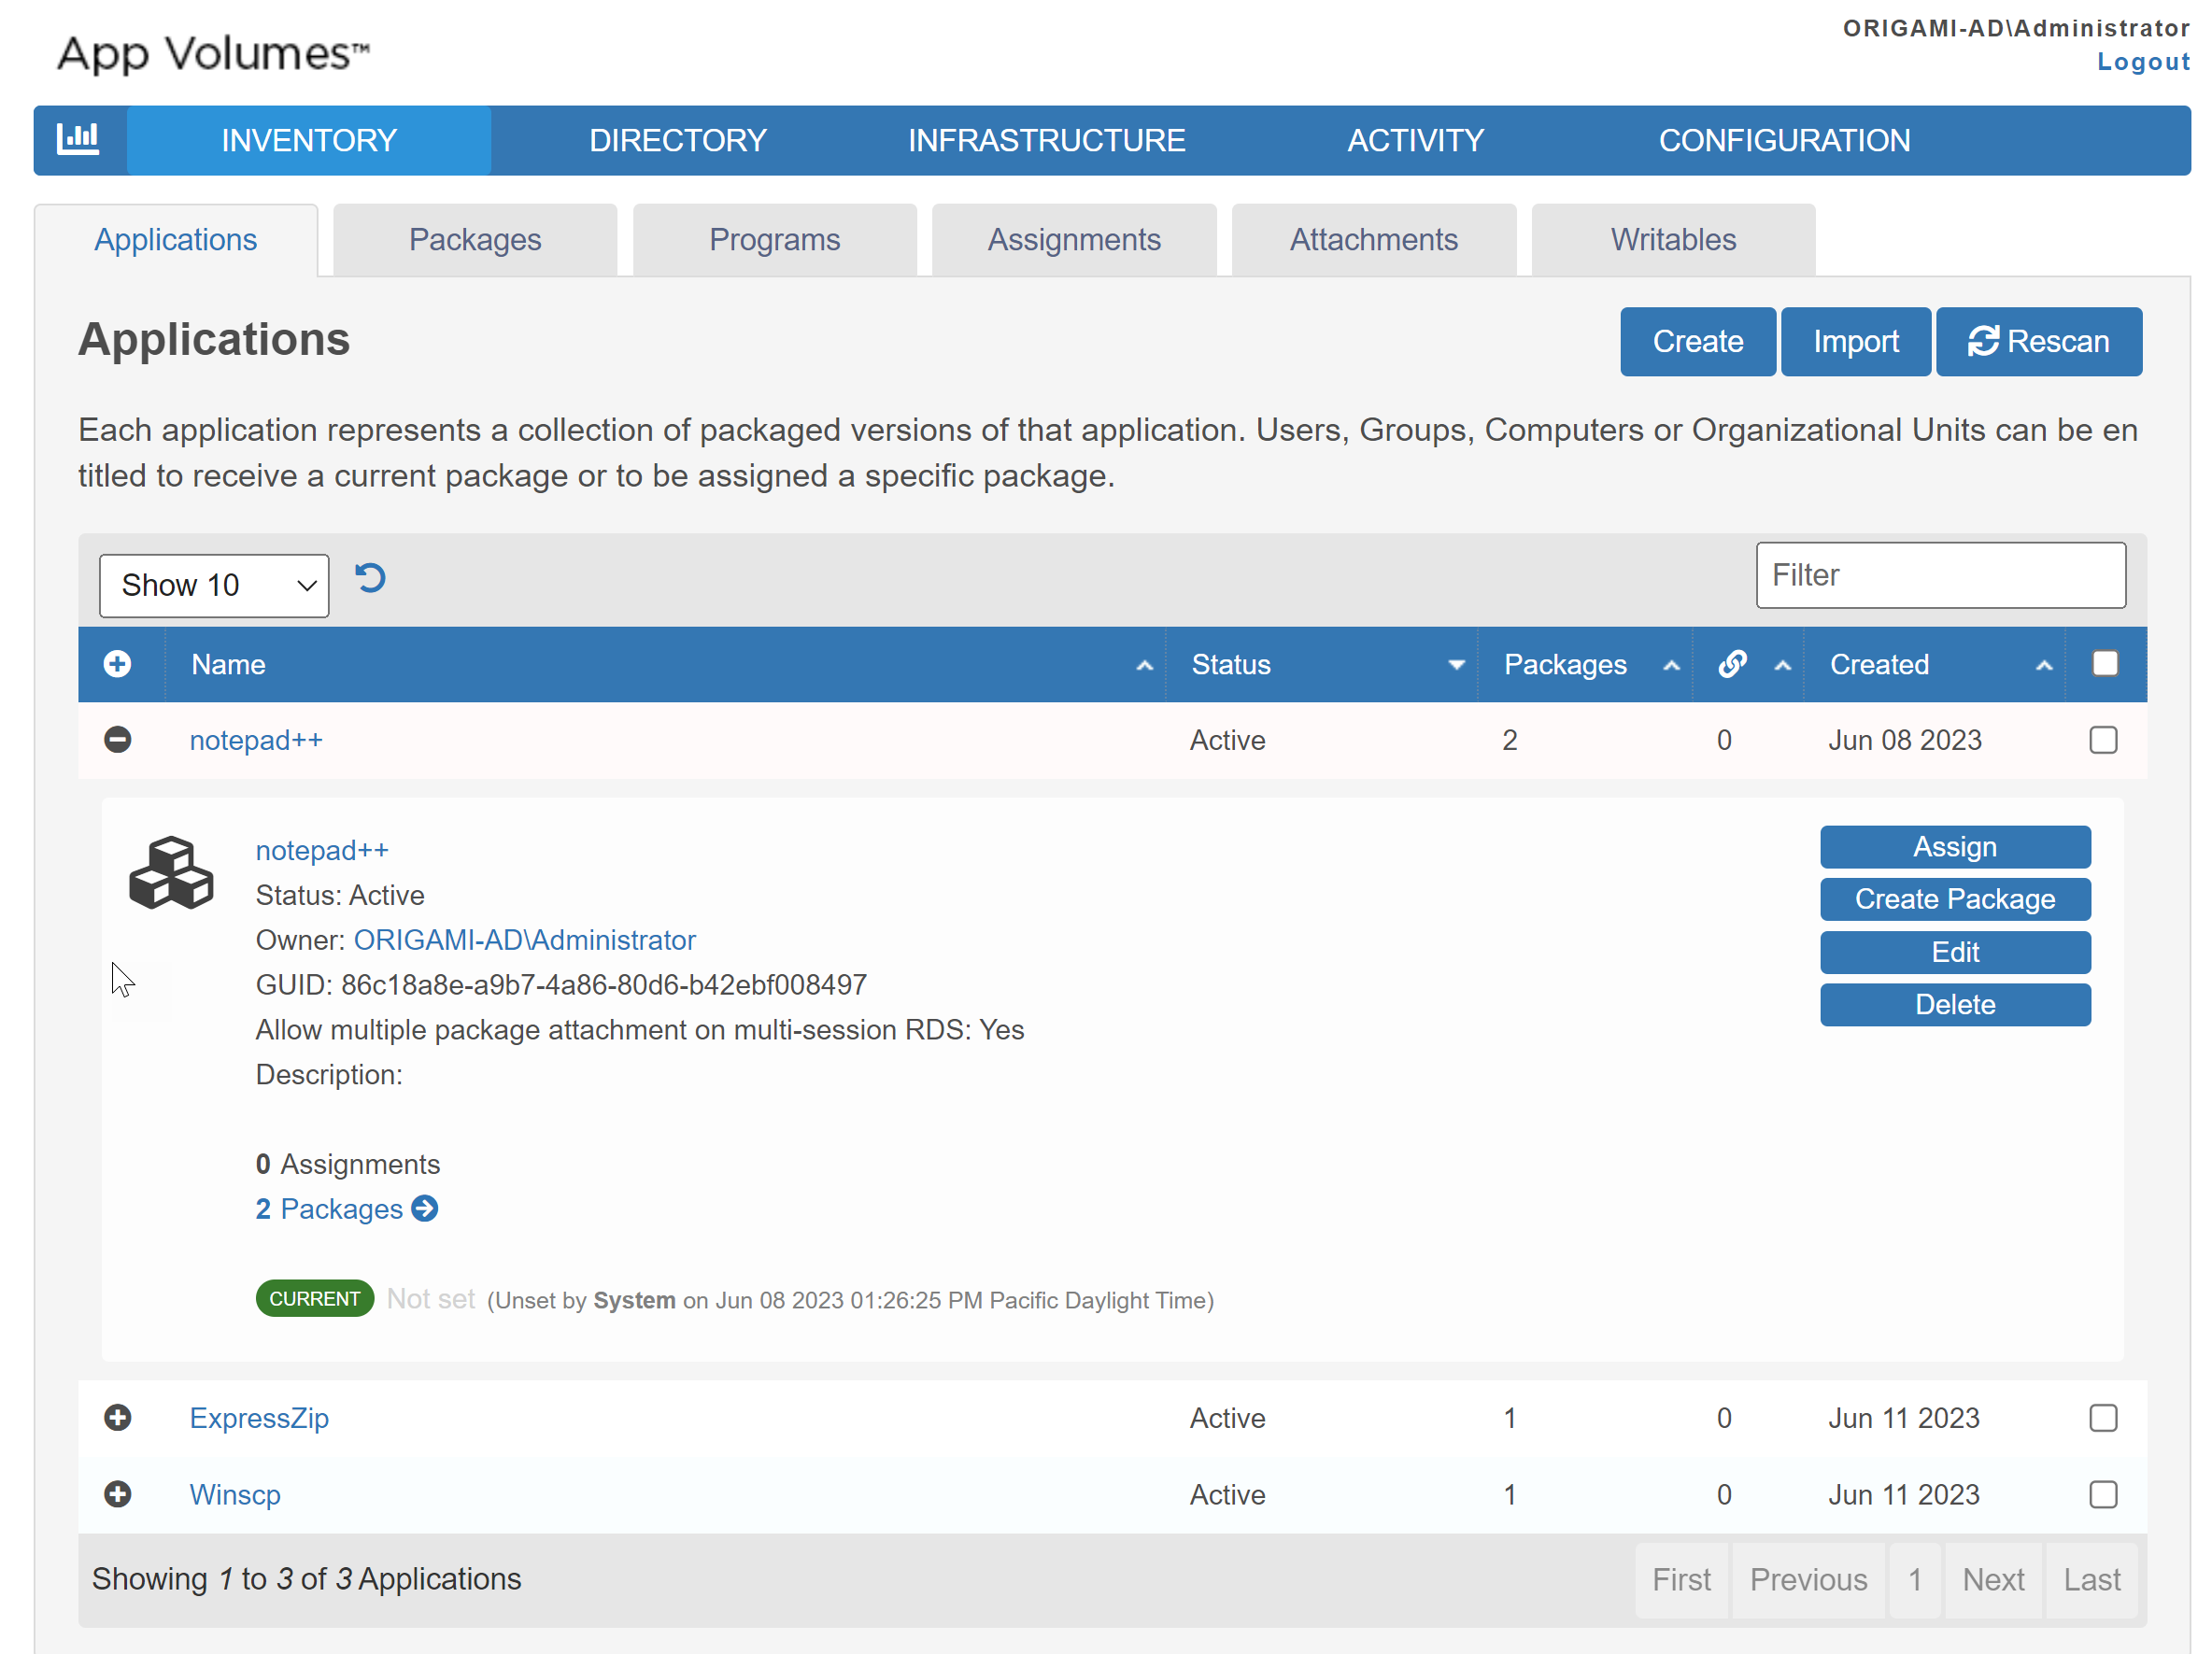The width and height of the screenshot is (2212, 1654).
Task: Switch to the Assignments tab
Action: [1074, 240]
